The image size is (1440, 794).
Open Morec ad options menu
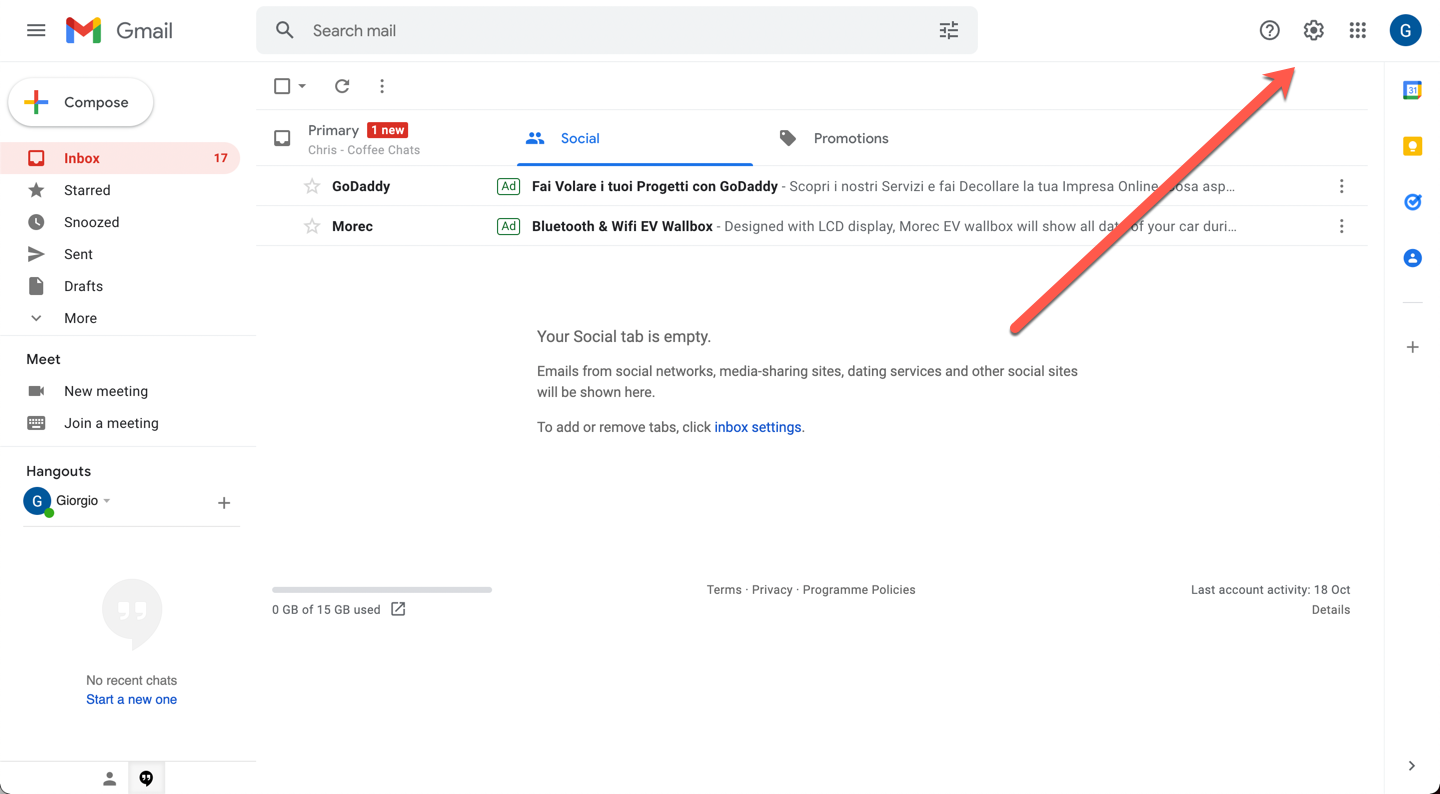point(1342,226)
